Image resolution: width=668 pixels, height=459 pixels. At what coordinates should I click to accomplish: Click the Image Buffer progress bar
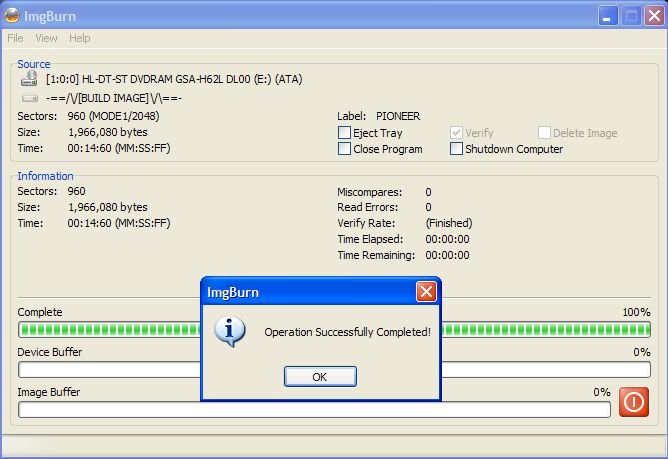coord(314,410)
